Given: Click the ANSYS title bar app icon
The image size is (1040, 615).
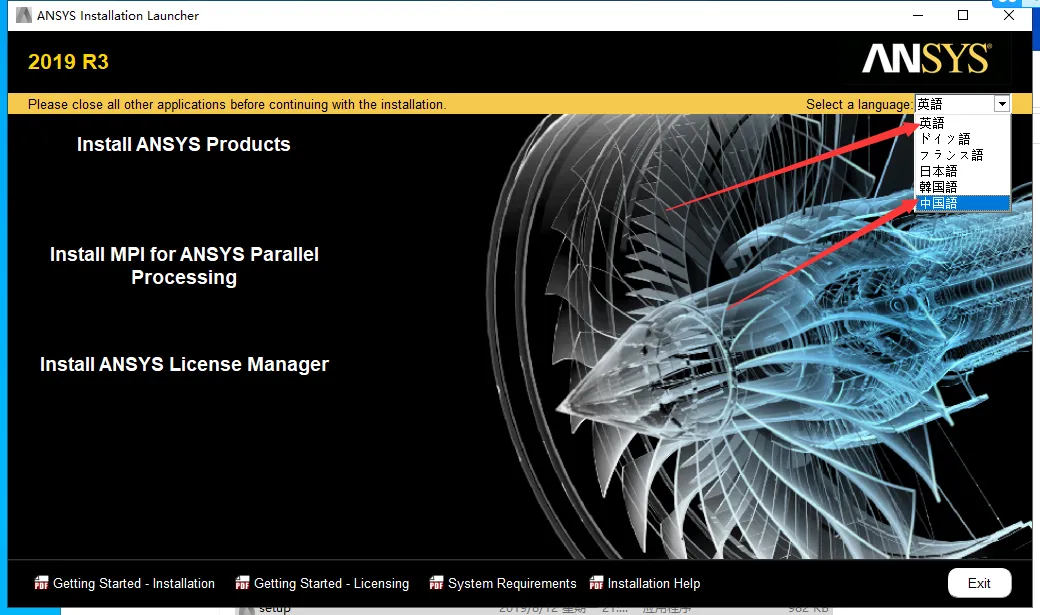Looking at the screenshot, I should coord(24,15).
